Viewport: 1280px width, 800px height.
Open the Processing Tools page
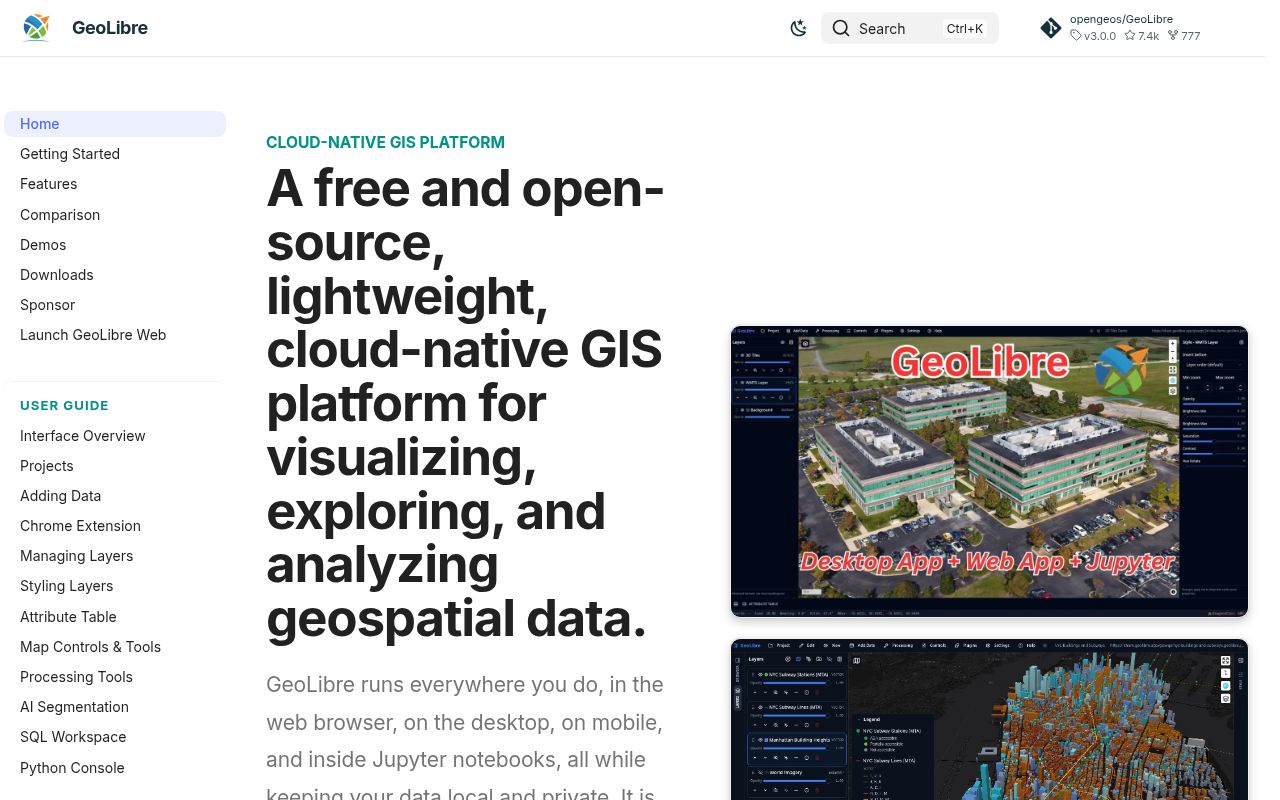(x=76, y=677)
